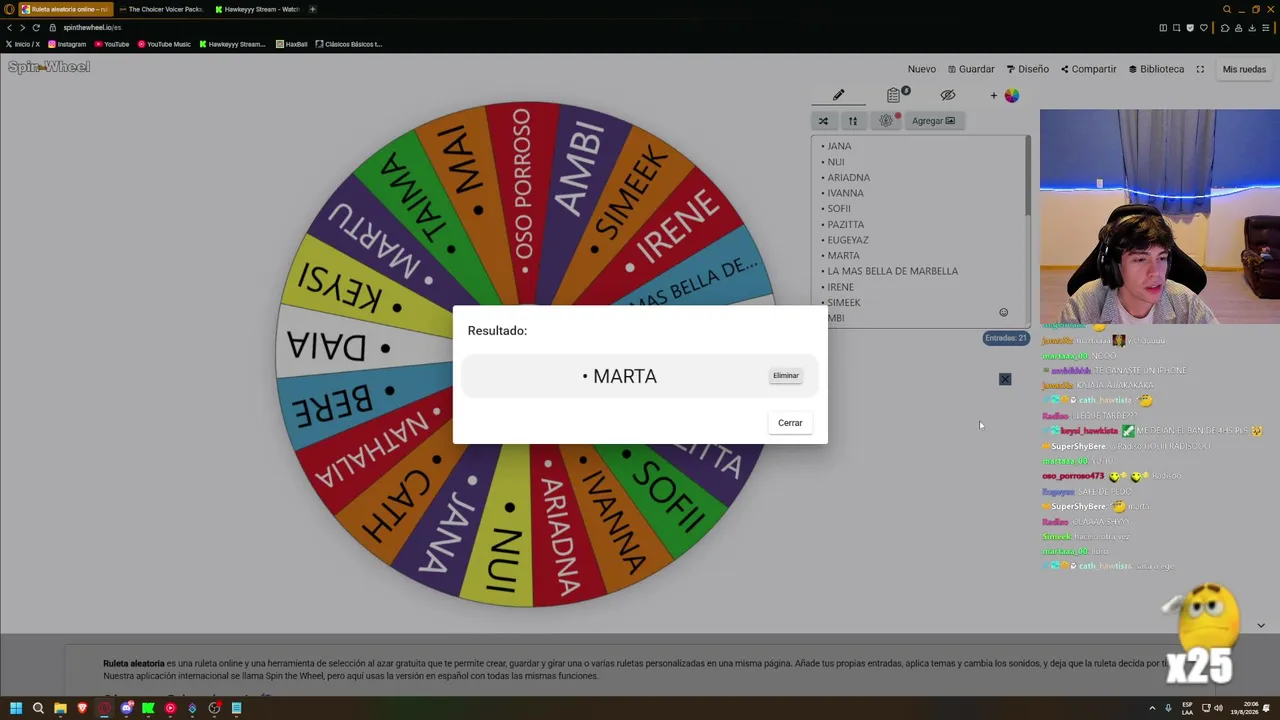Close the result dialog with Cerrar
Viewport: 1280px width, 720px height.
790,423
